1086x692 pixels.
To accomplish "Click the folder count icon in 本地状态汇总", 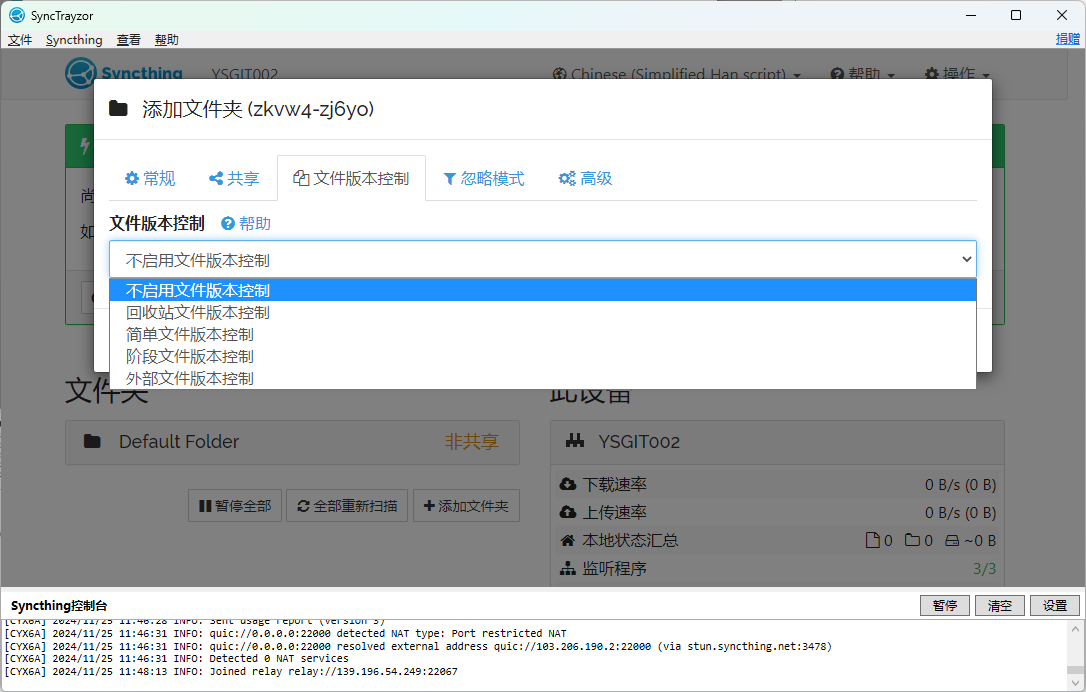I will [913, 540].
